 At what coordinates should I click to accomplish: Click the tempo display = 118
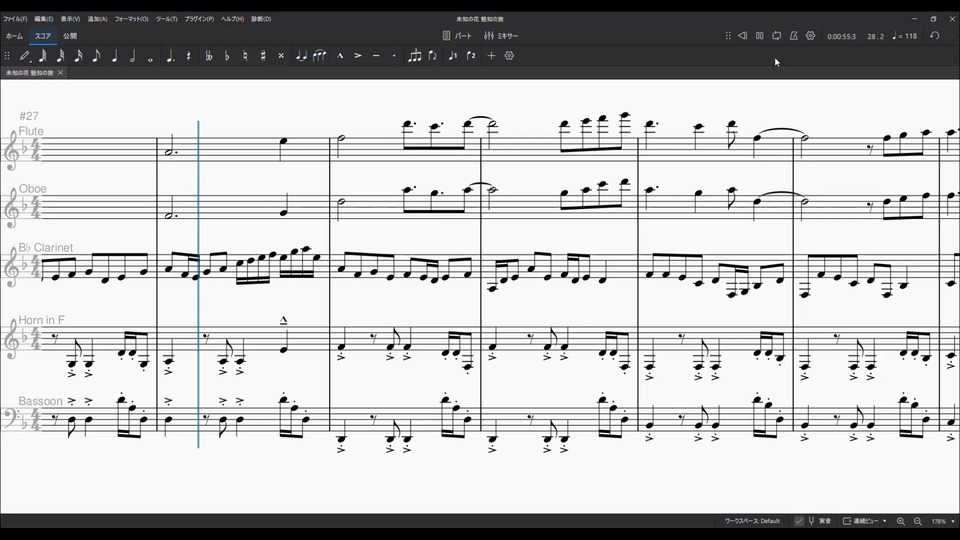coord(905,36)
